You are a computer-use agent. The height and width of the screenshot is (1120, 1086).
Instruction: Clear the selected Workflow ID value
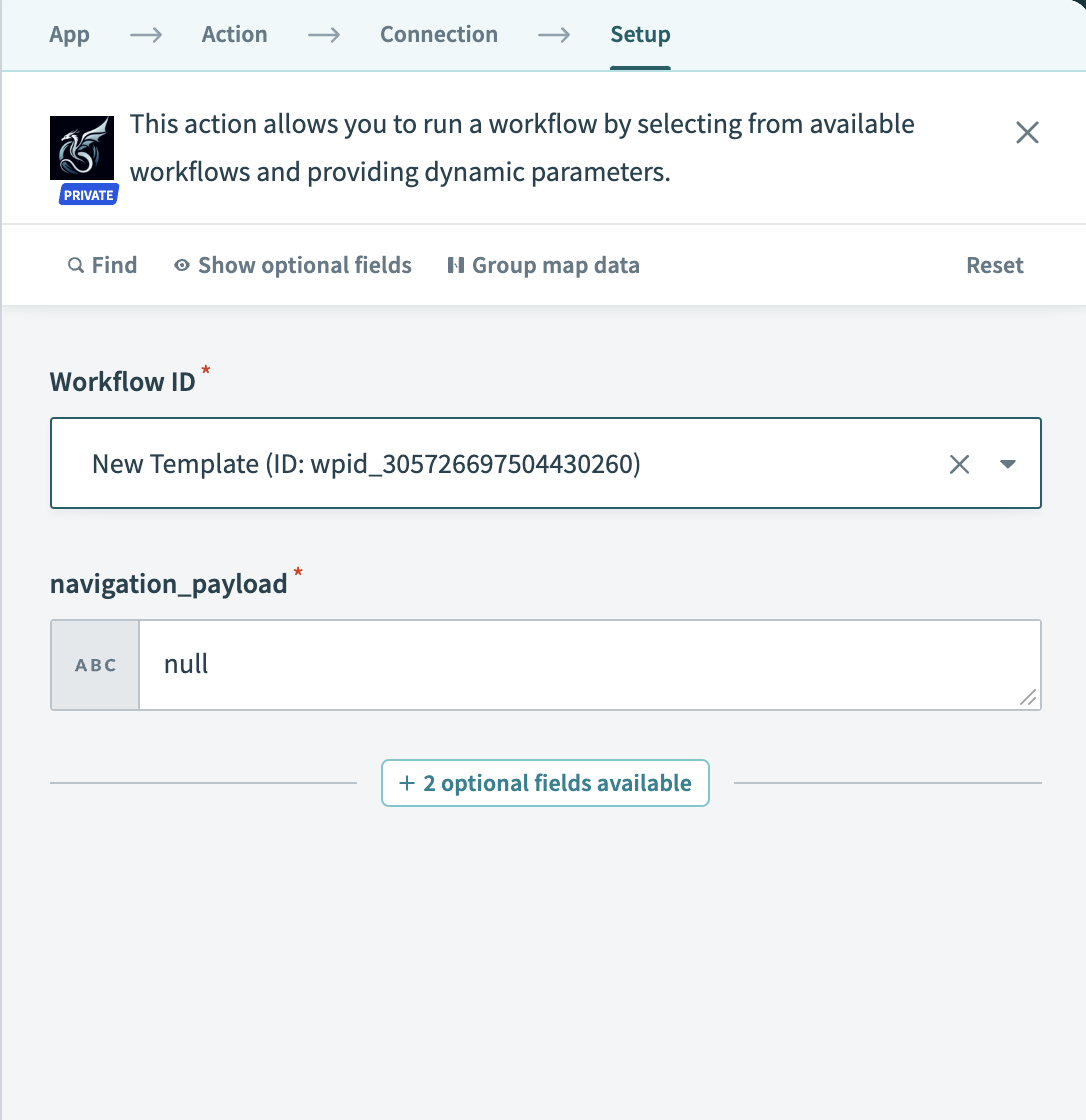(x=959, y=464)
